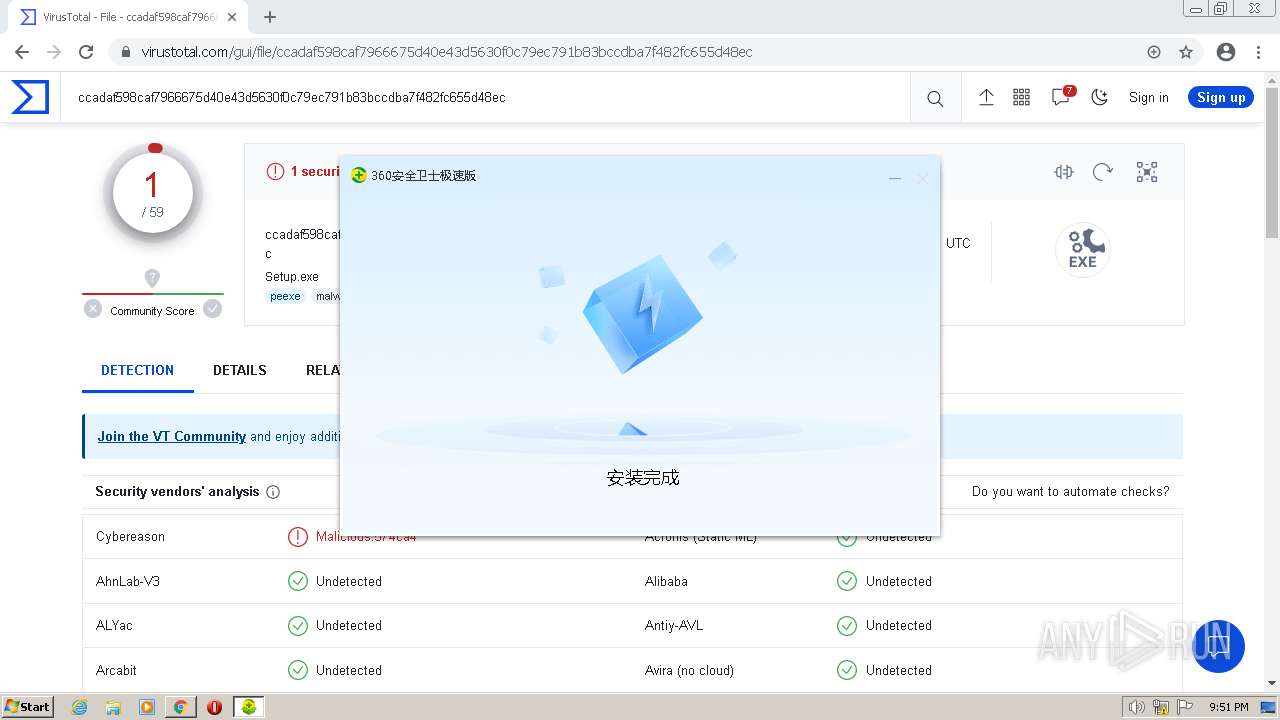Click the Avira (no cloud) vendor name
1280x720 pixels.
(x=689, y=670)
